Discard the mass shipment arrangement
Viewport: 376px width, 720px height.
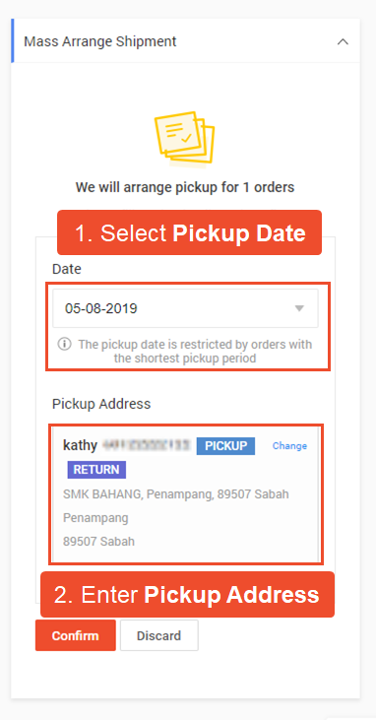tap(159, 636)
